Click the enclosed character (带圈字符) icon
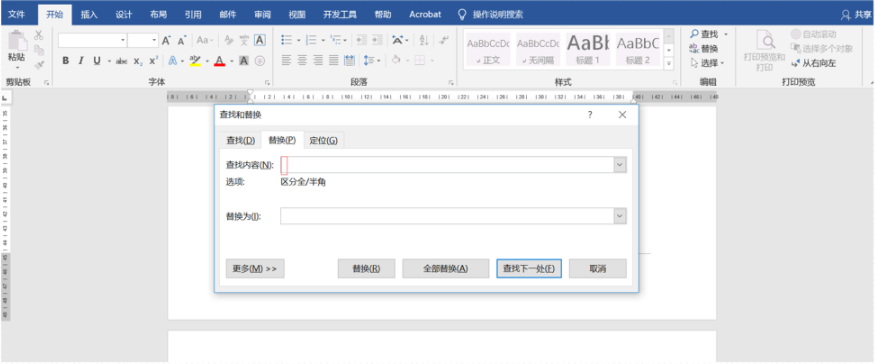 [x=259, y=60]
